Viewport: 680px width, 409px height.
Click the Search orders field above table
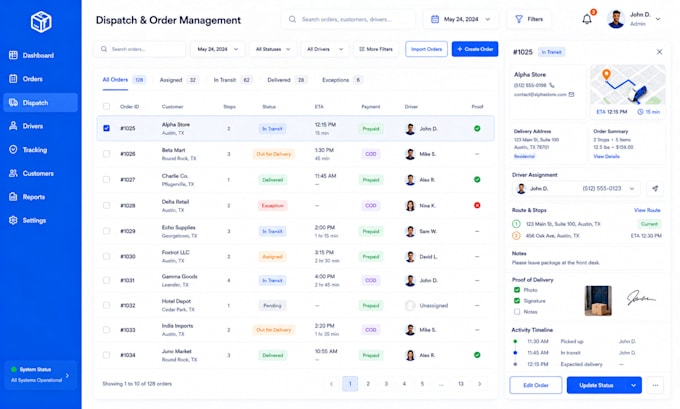140,49
